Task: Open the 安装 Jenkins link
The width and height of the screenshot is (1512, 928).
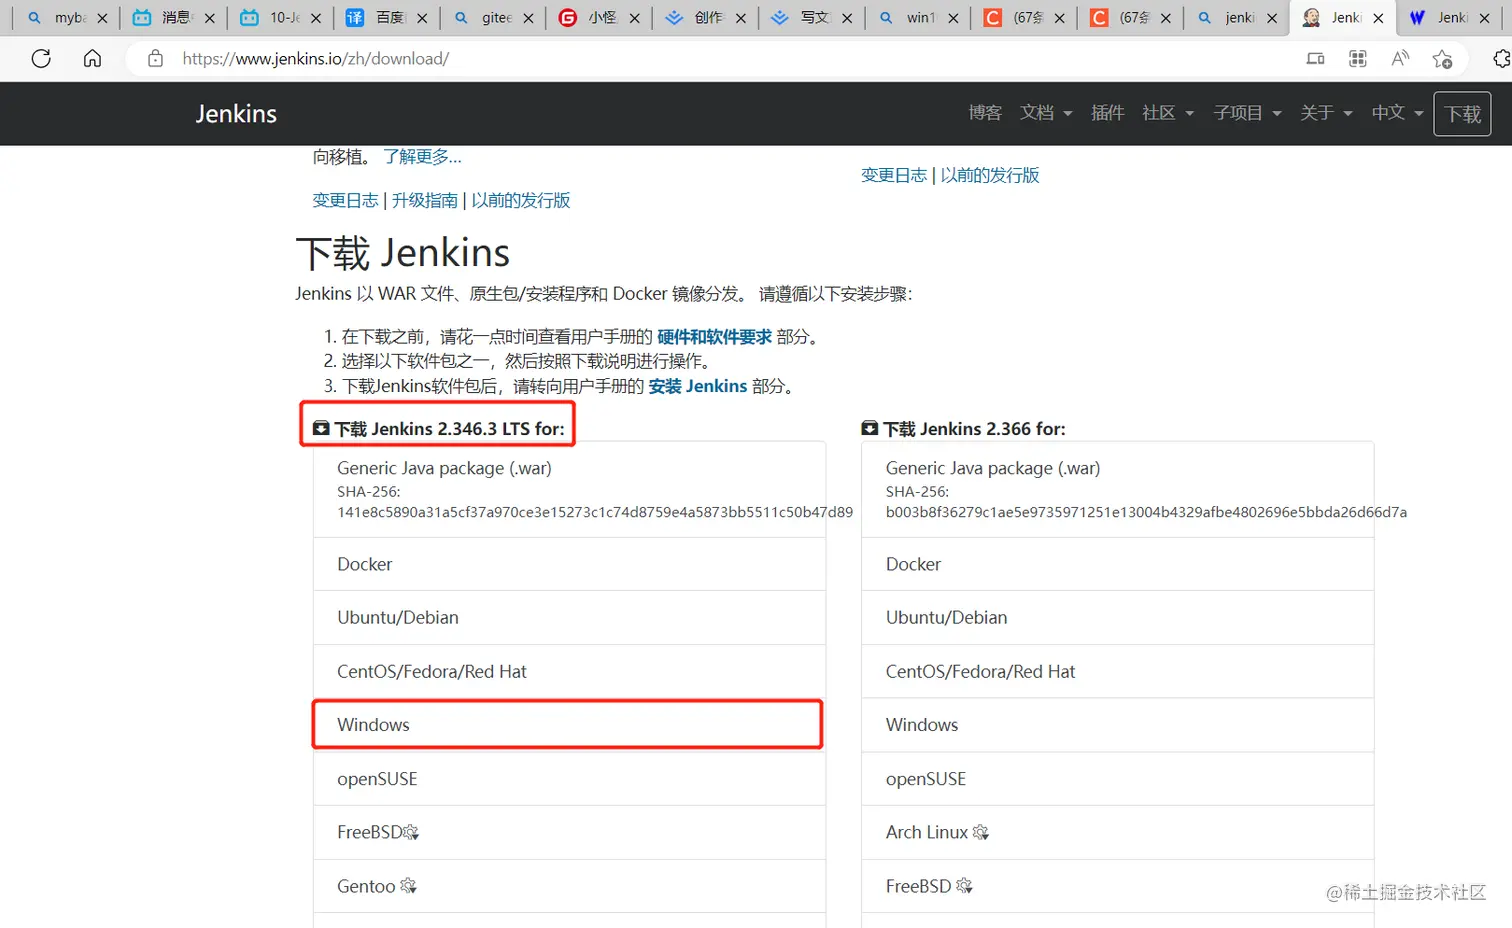Action: point(698,386)
